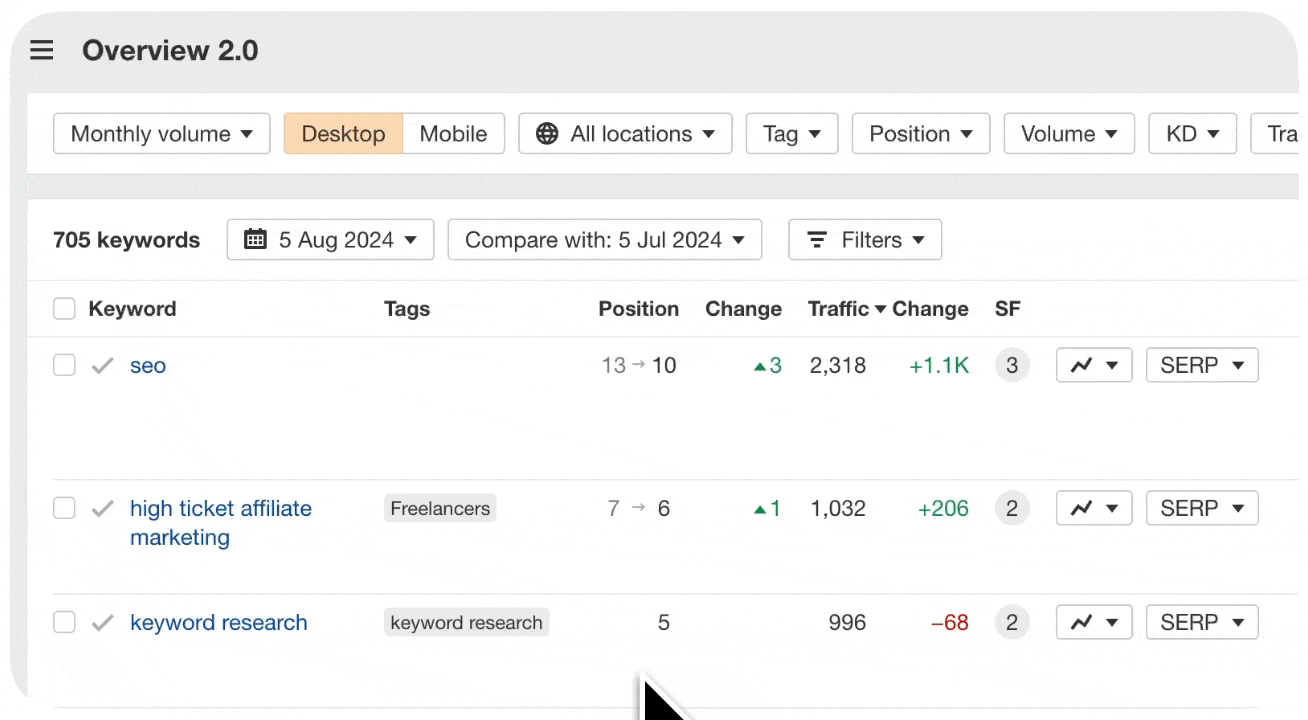
Task: Click the checkmark icon beside seo
Action: point(102,366)
